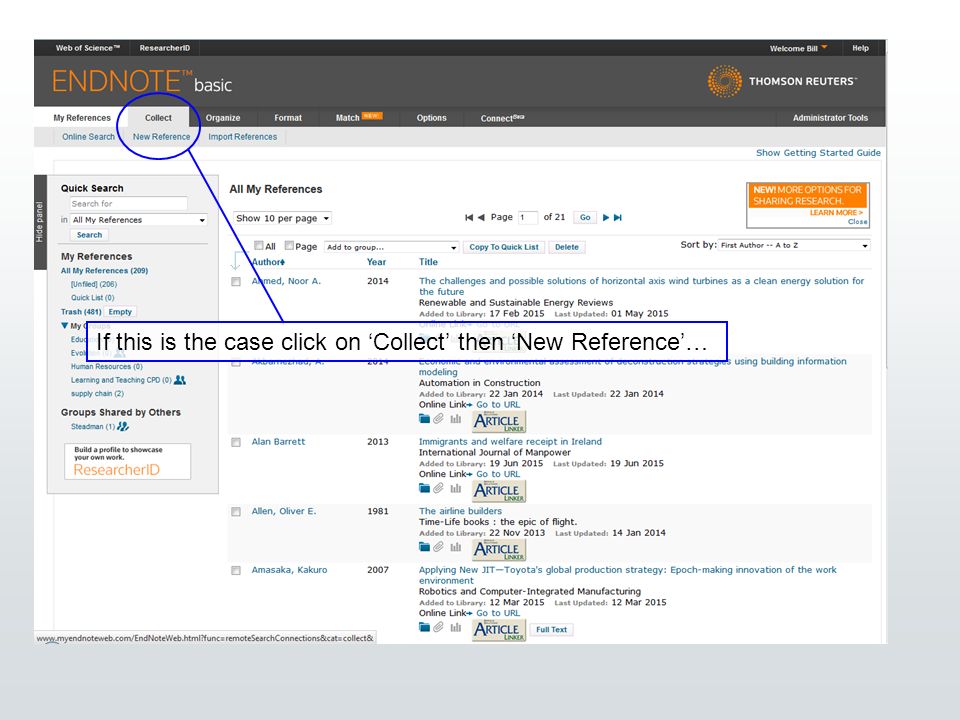Open the folder icon in Alan Barrett row
960x720 pixels.
424,488
